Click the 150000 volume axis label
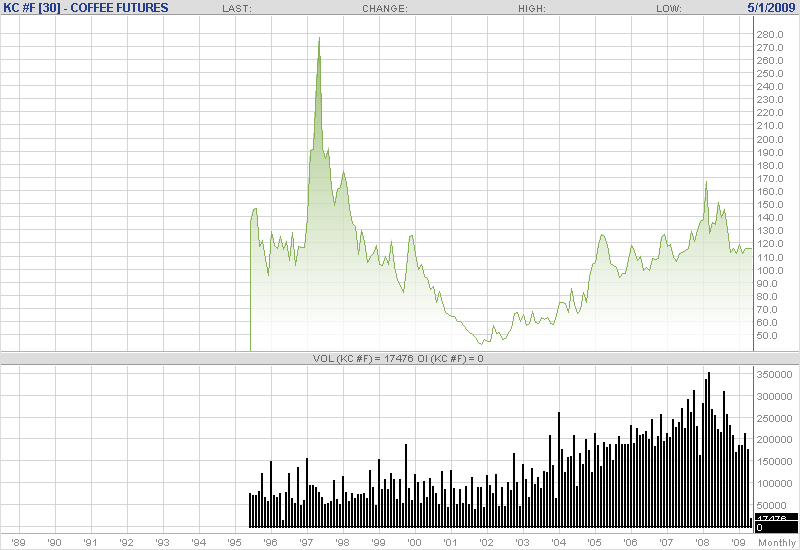Screen dimensions: 800x550 [774, 462]
